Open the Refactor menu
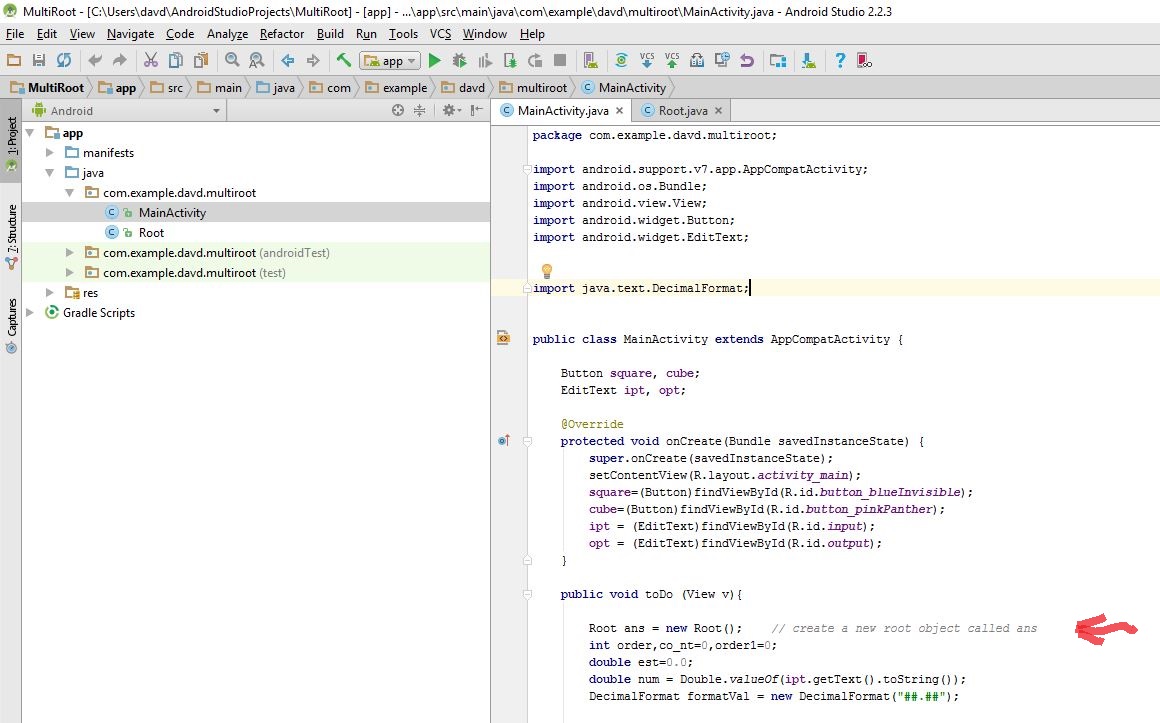This screenshot has height=723, width=1160. (x=282, y=34)
